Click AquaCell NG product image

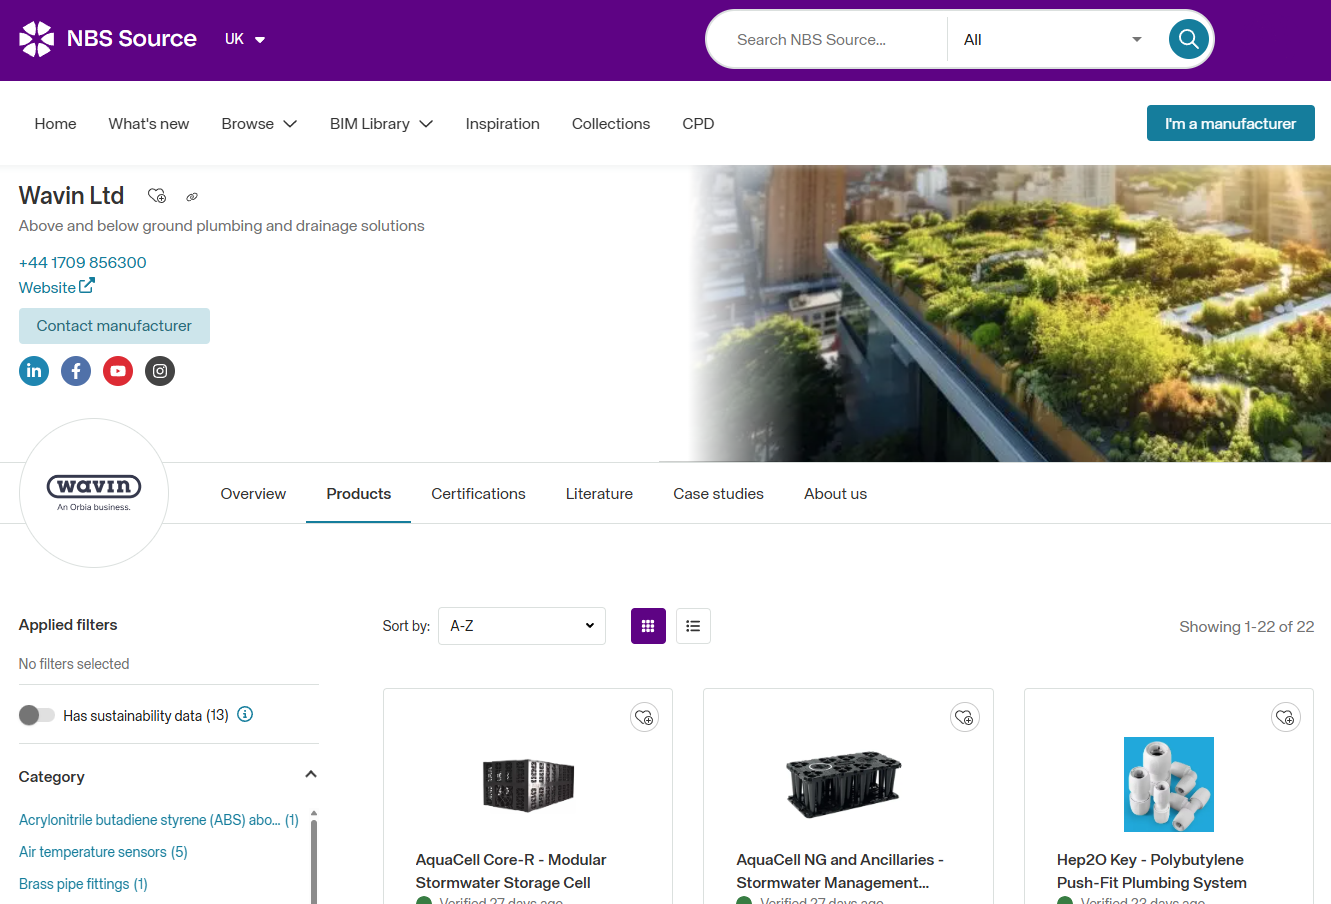pyautogui.click(x=843, y=785)
